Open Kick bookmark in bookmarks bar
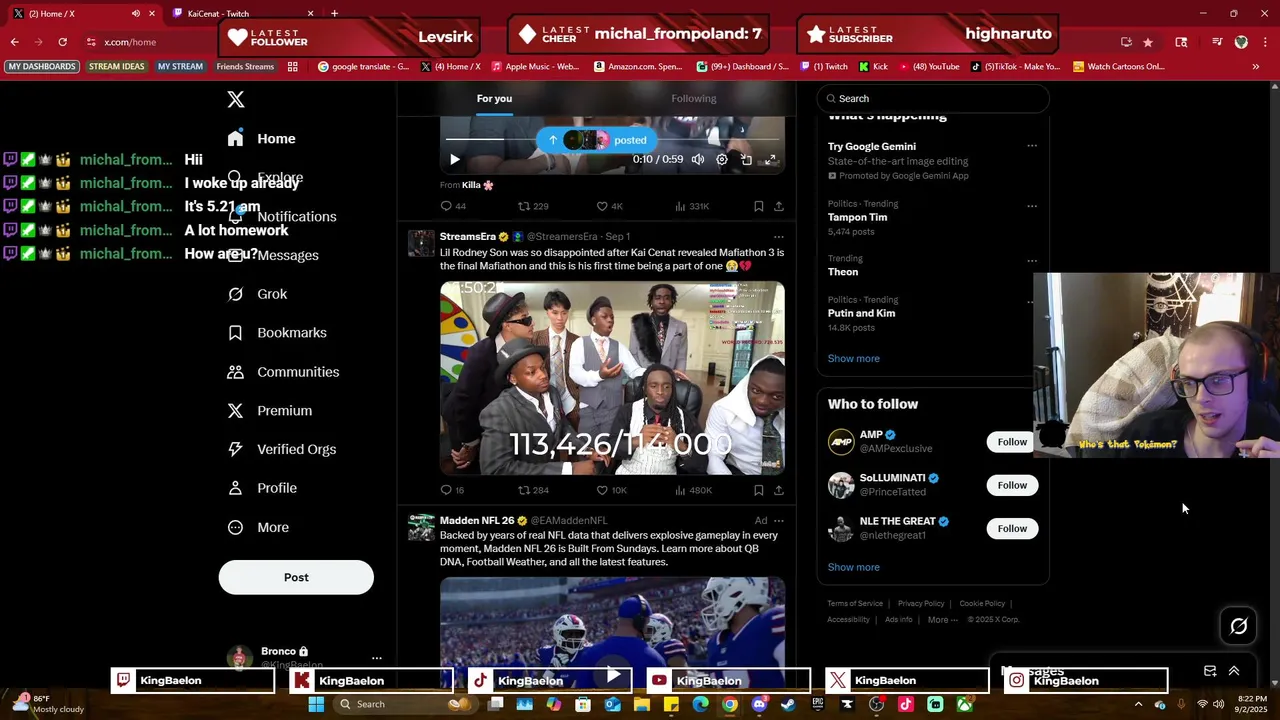The image size is (1280, 720). point(873,67)
